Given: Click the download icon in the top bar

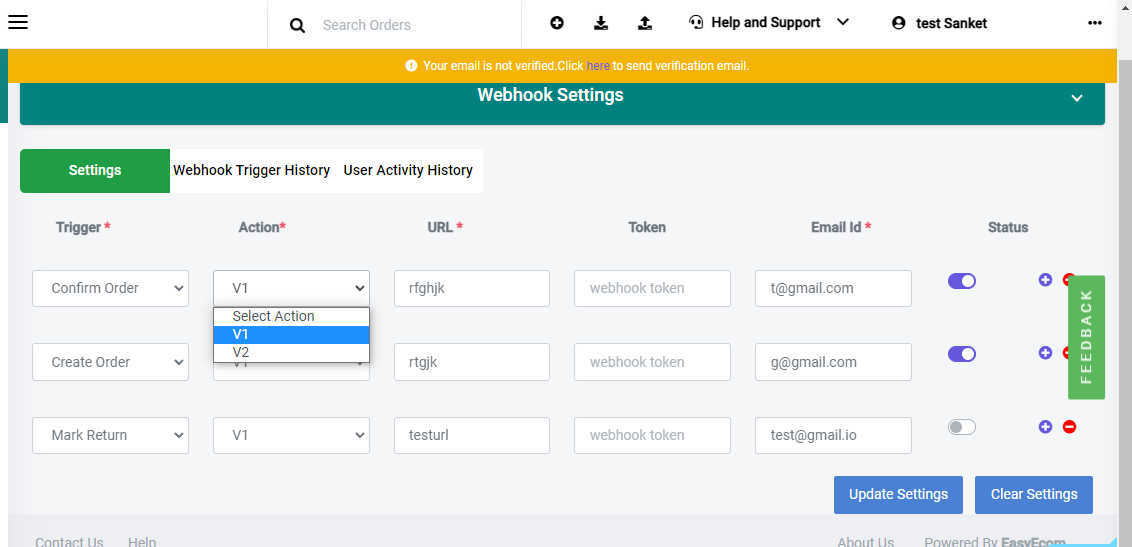Looking at the screenshot, I should click(x=601, y=23).
